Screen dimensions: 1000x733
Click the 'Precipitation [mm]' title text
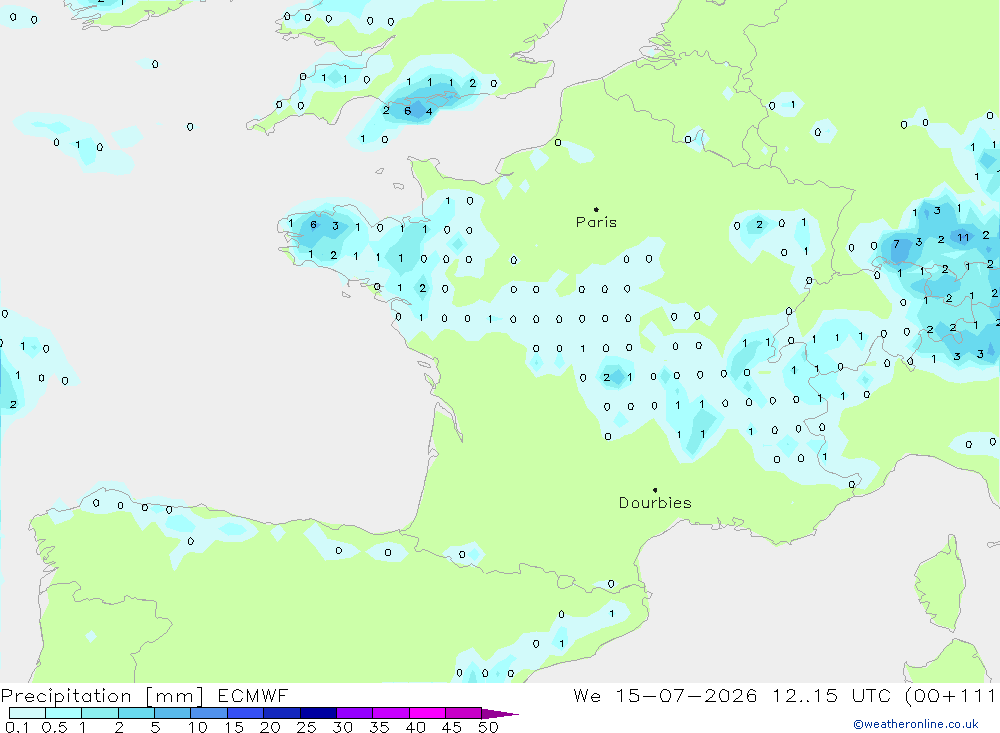[x=102, y=696]
